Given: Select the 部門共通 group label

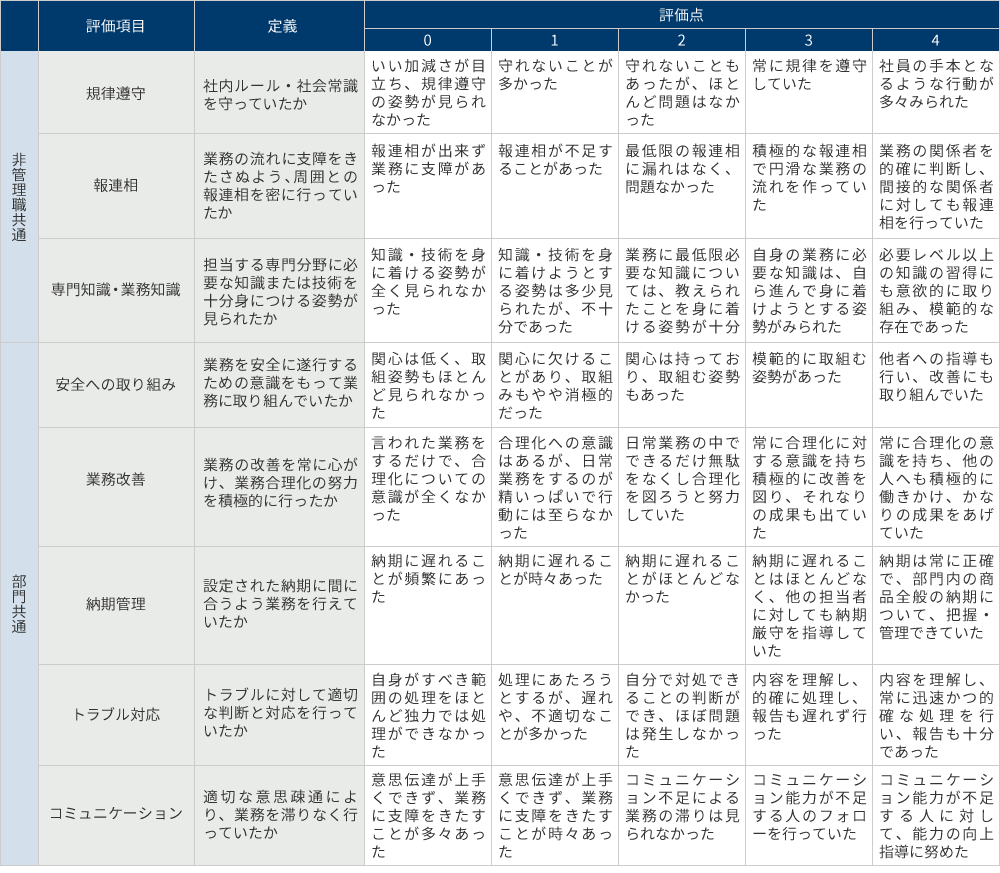Looking at the screenshot, I should (19, 603).
